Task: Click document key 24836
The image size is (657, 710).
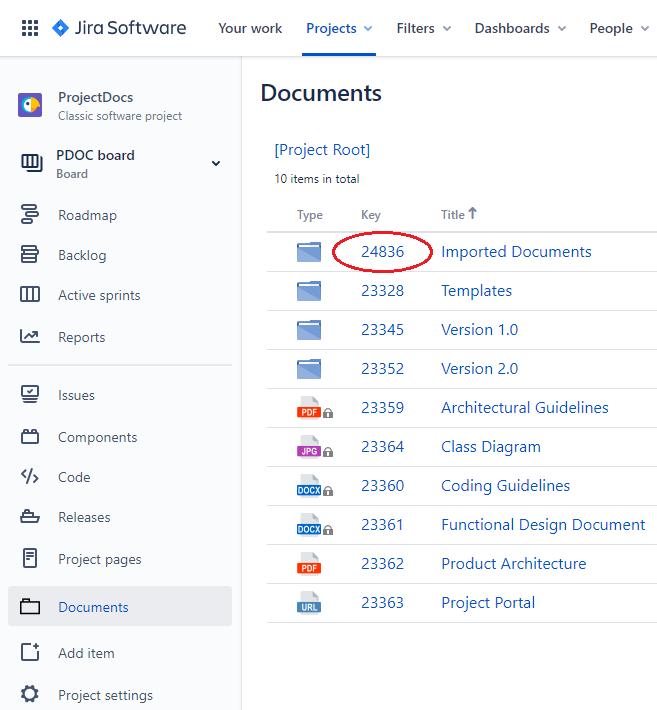Action: [382, 252]
